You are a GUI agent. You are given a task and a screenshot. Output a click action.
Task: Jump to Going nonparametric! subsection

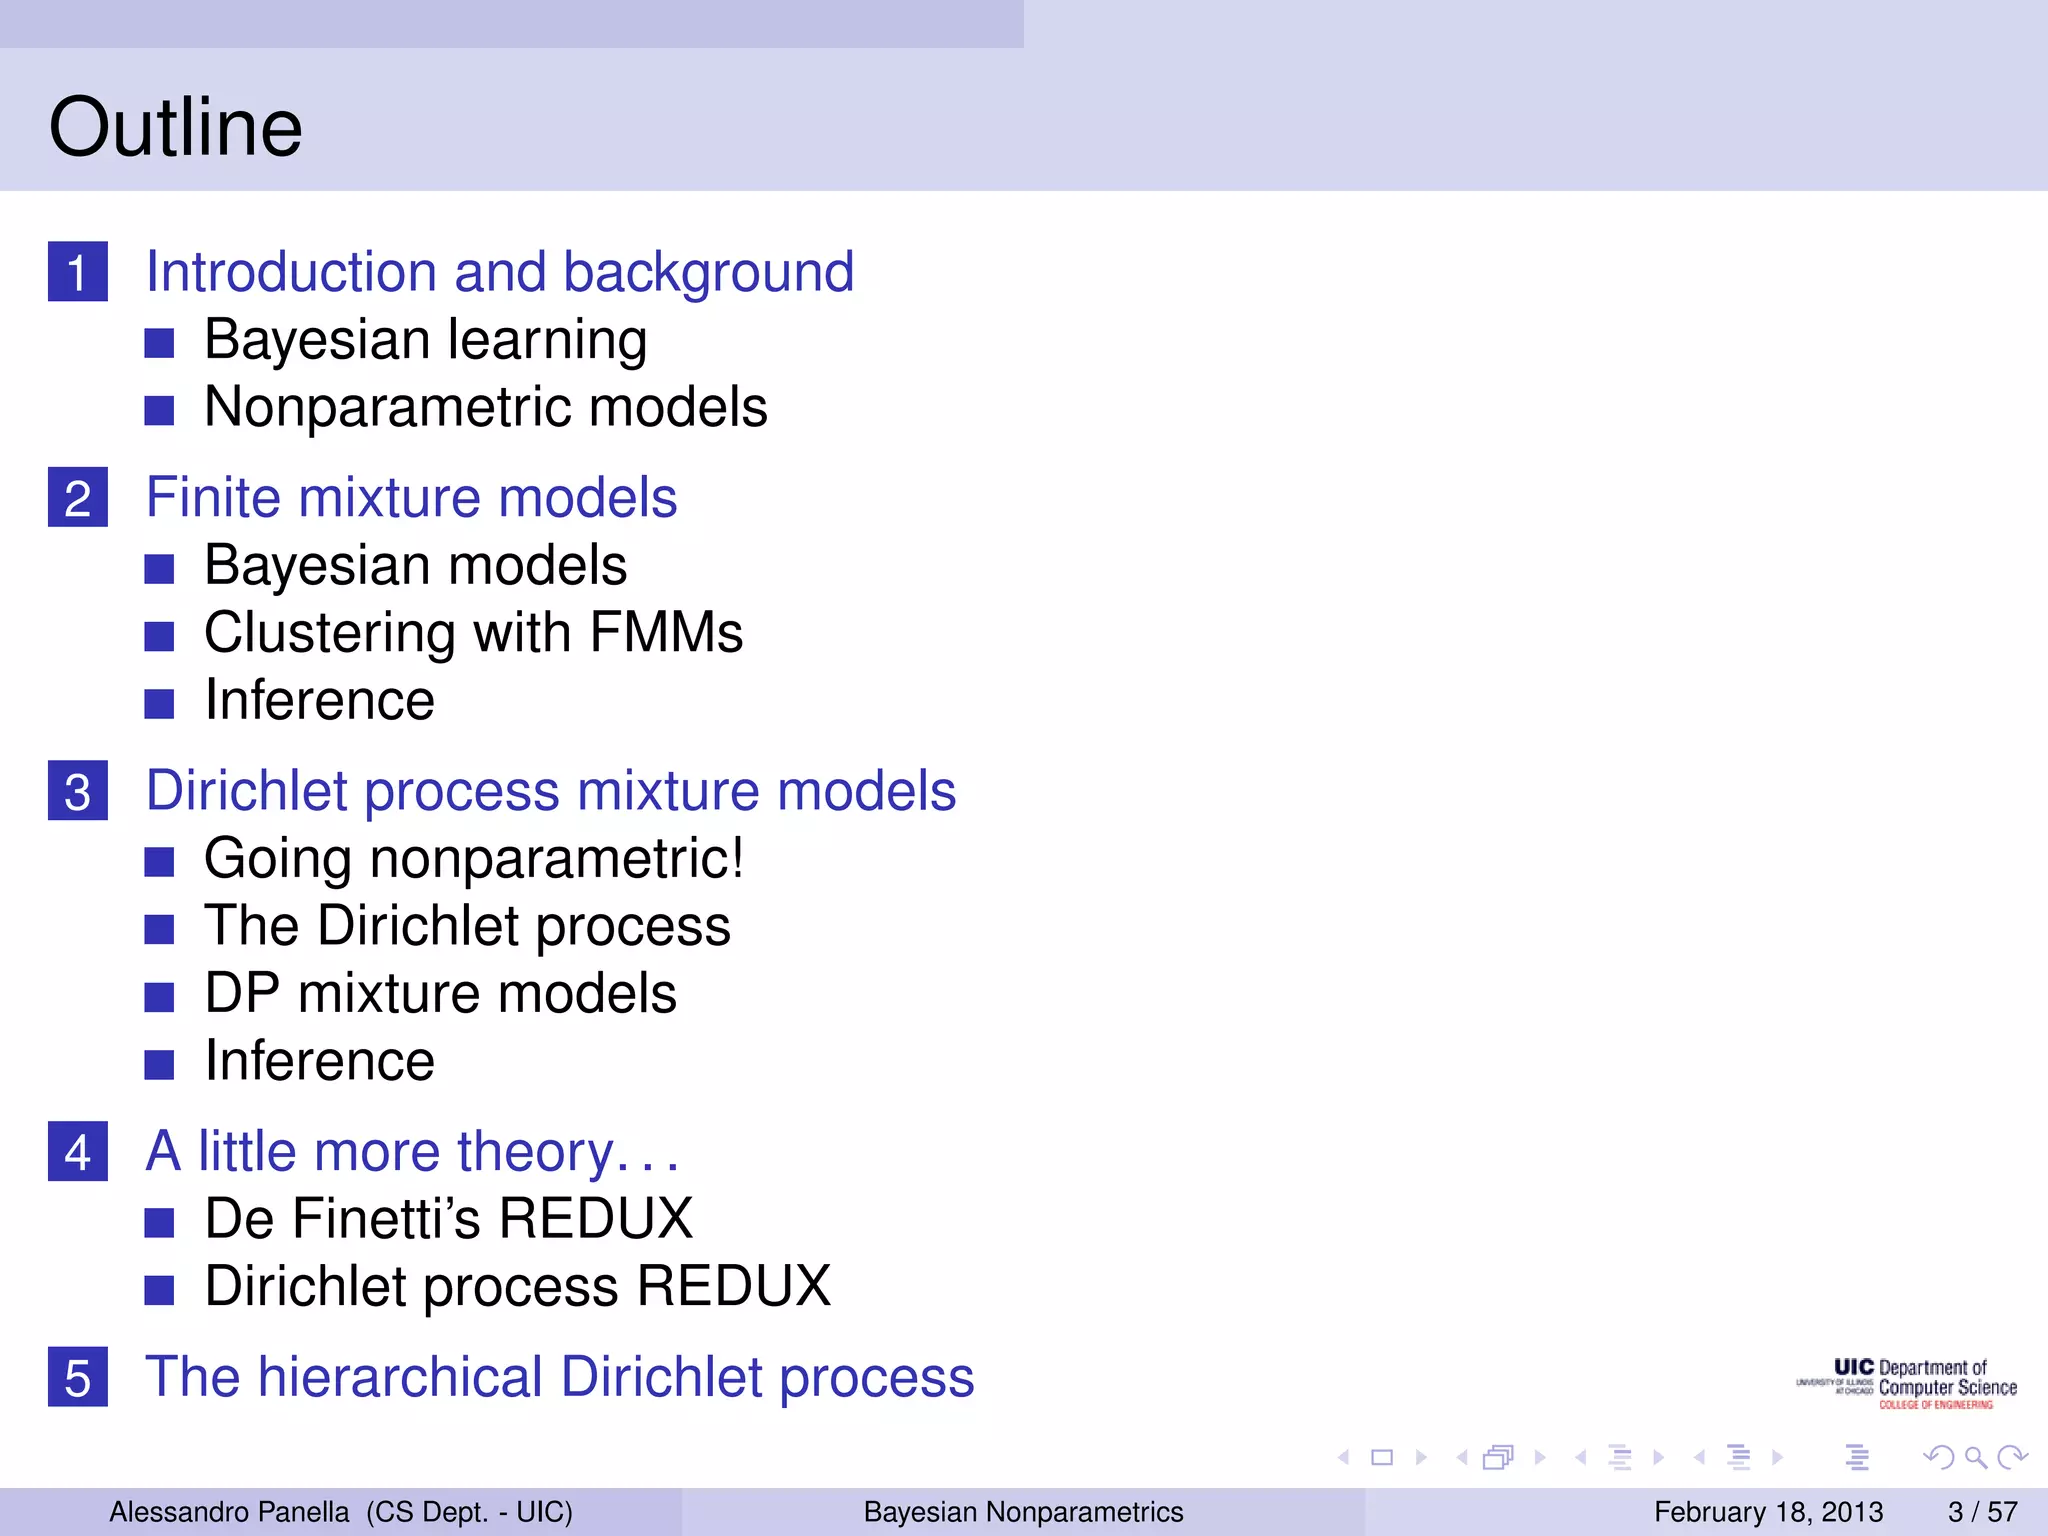pos(474,859)
